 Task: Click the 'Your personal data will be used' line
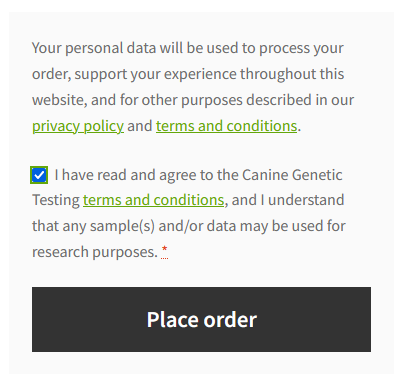pos(187,49)
